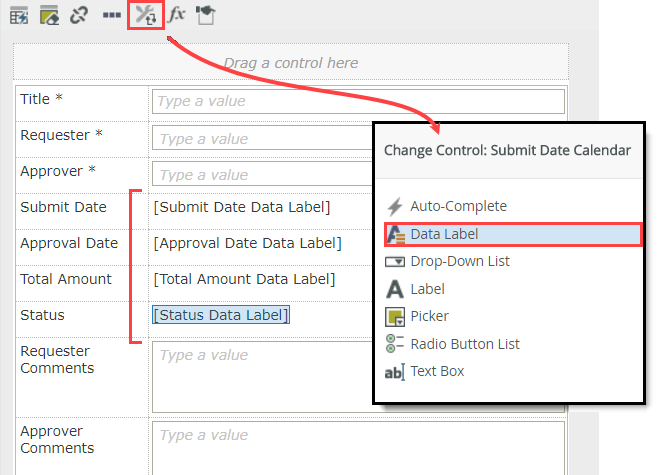This screenshot has height=475, width=658.
Task: Open the ellipsis more options icon
Action: pyautogui.click(x=112, y=16)
